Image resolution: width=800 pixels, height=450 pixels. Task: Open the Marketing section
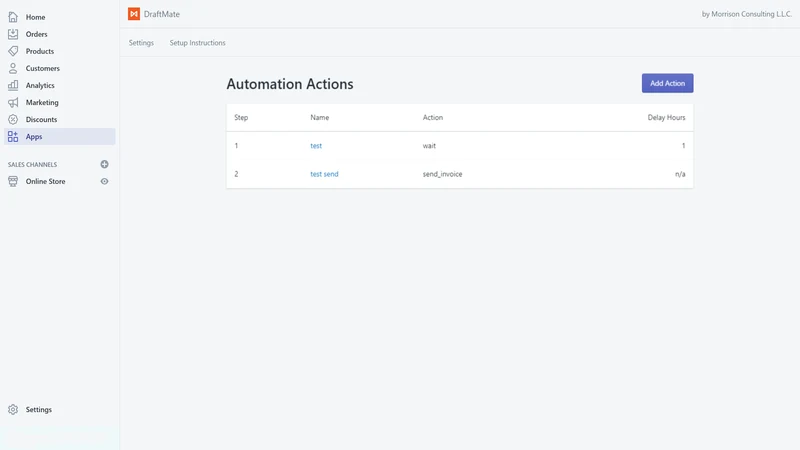pos(42,103)
